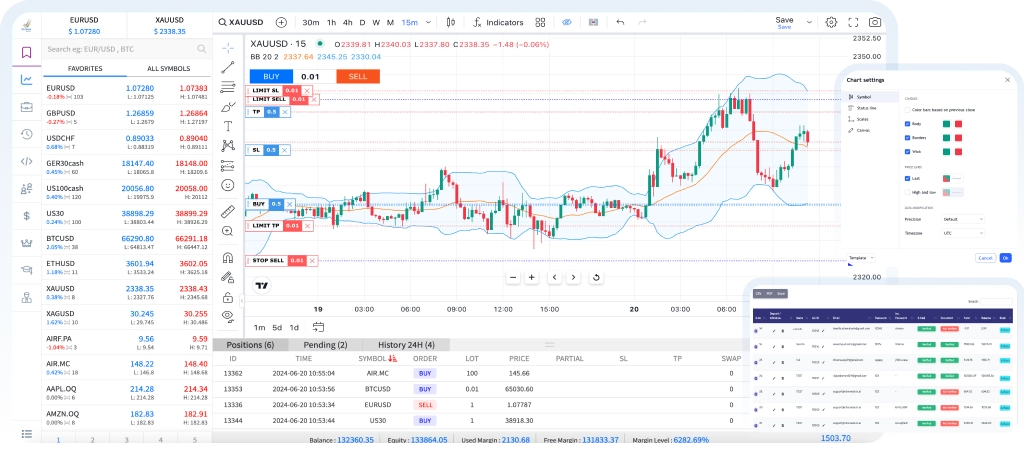
Task: Switch to the ALL SYMBOLS tab
Action: 168,68
